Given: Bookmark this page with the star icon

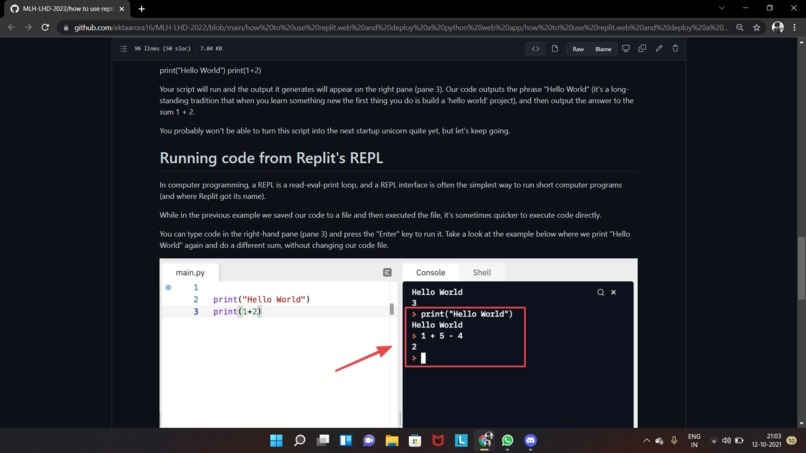Looking at the screenshot, I should click(x=757, y=27).
